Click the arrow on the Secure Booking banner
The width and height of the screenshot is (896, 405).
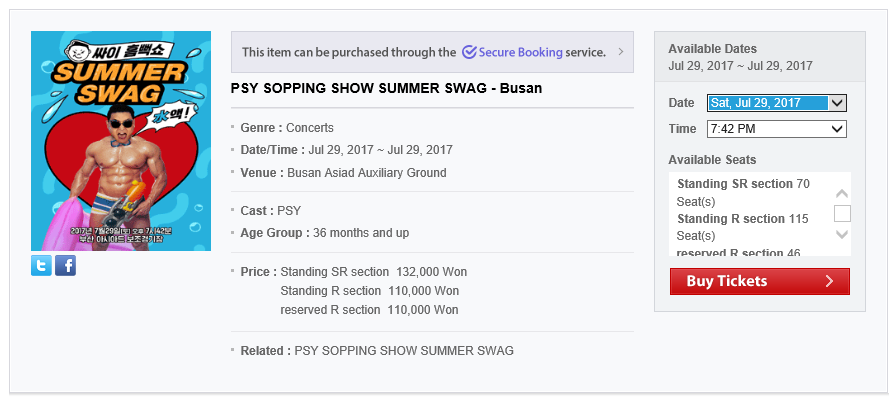[621, 52]
